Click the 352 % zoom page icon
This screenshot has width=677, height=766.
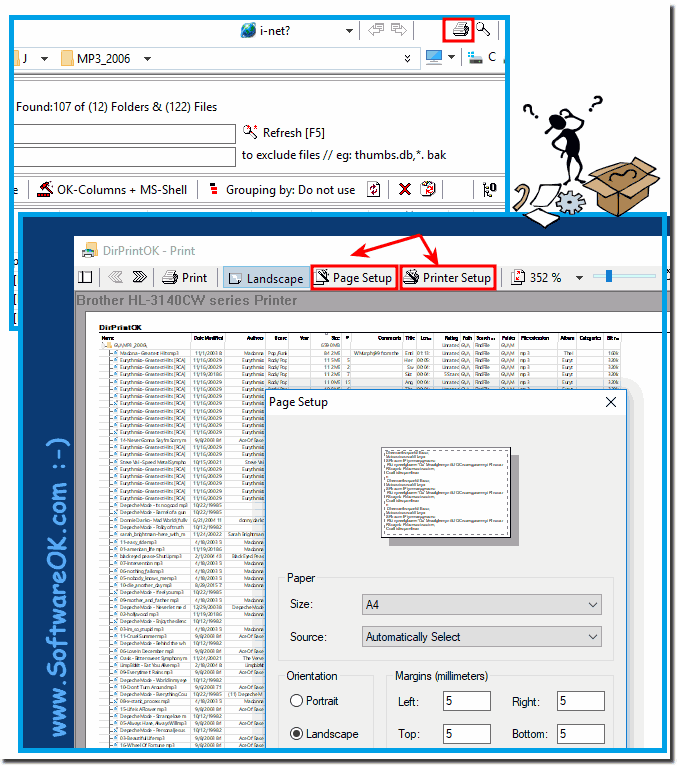click(518, 277)
